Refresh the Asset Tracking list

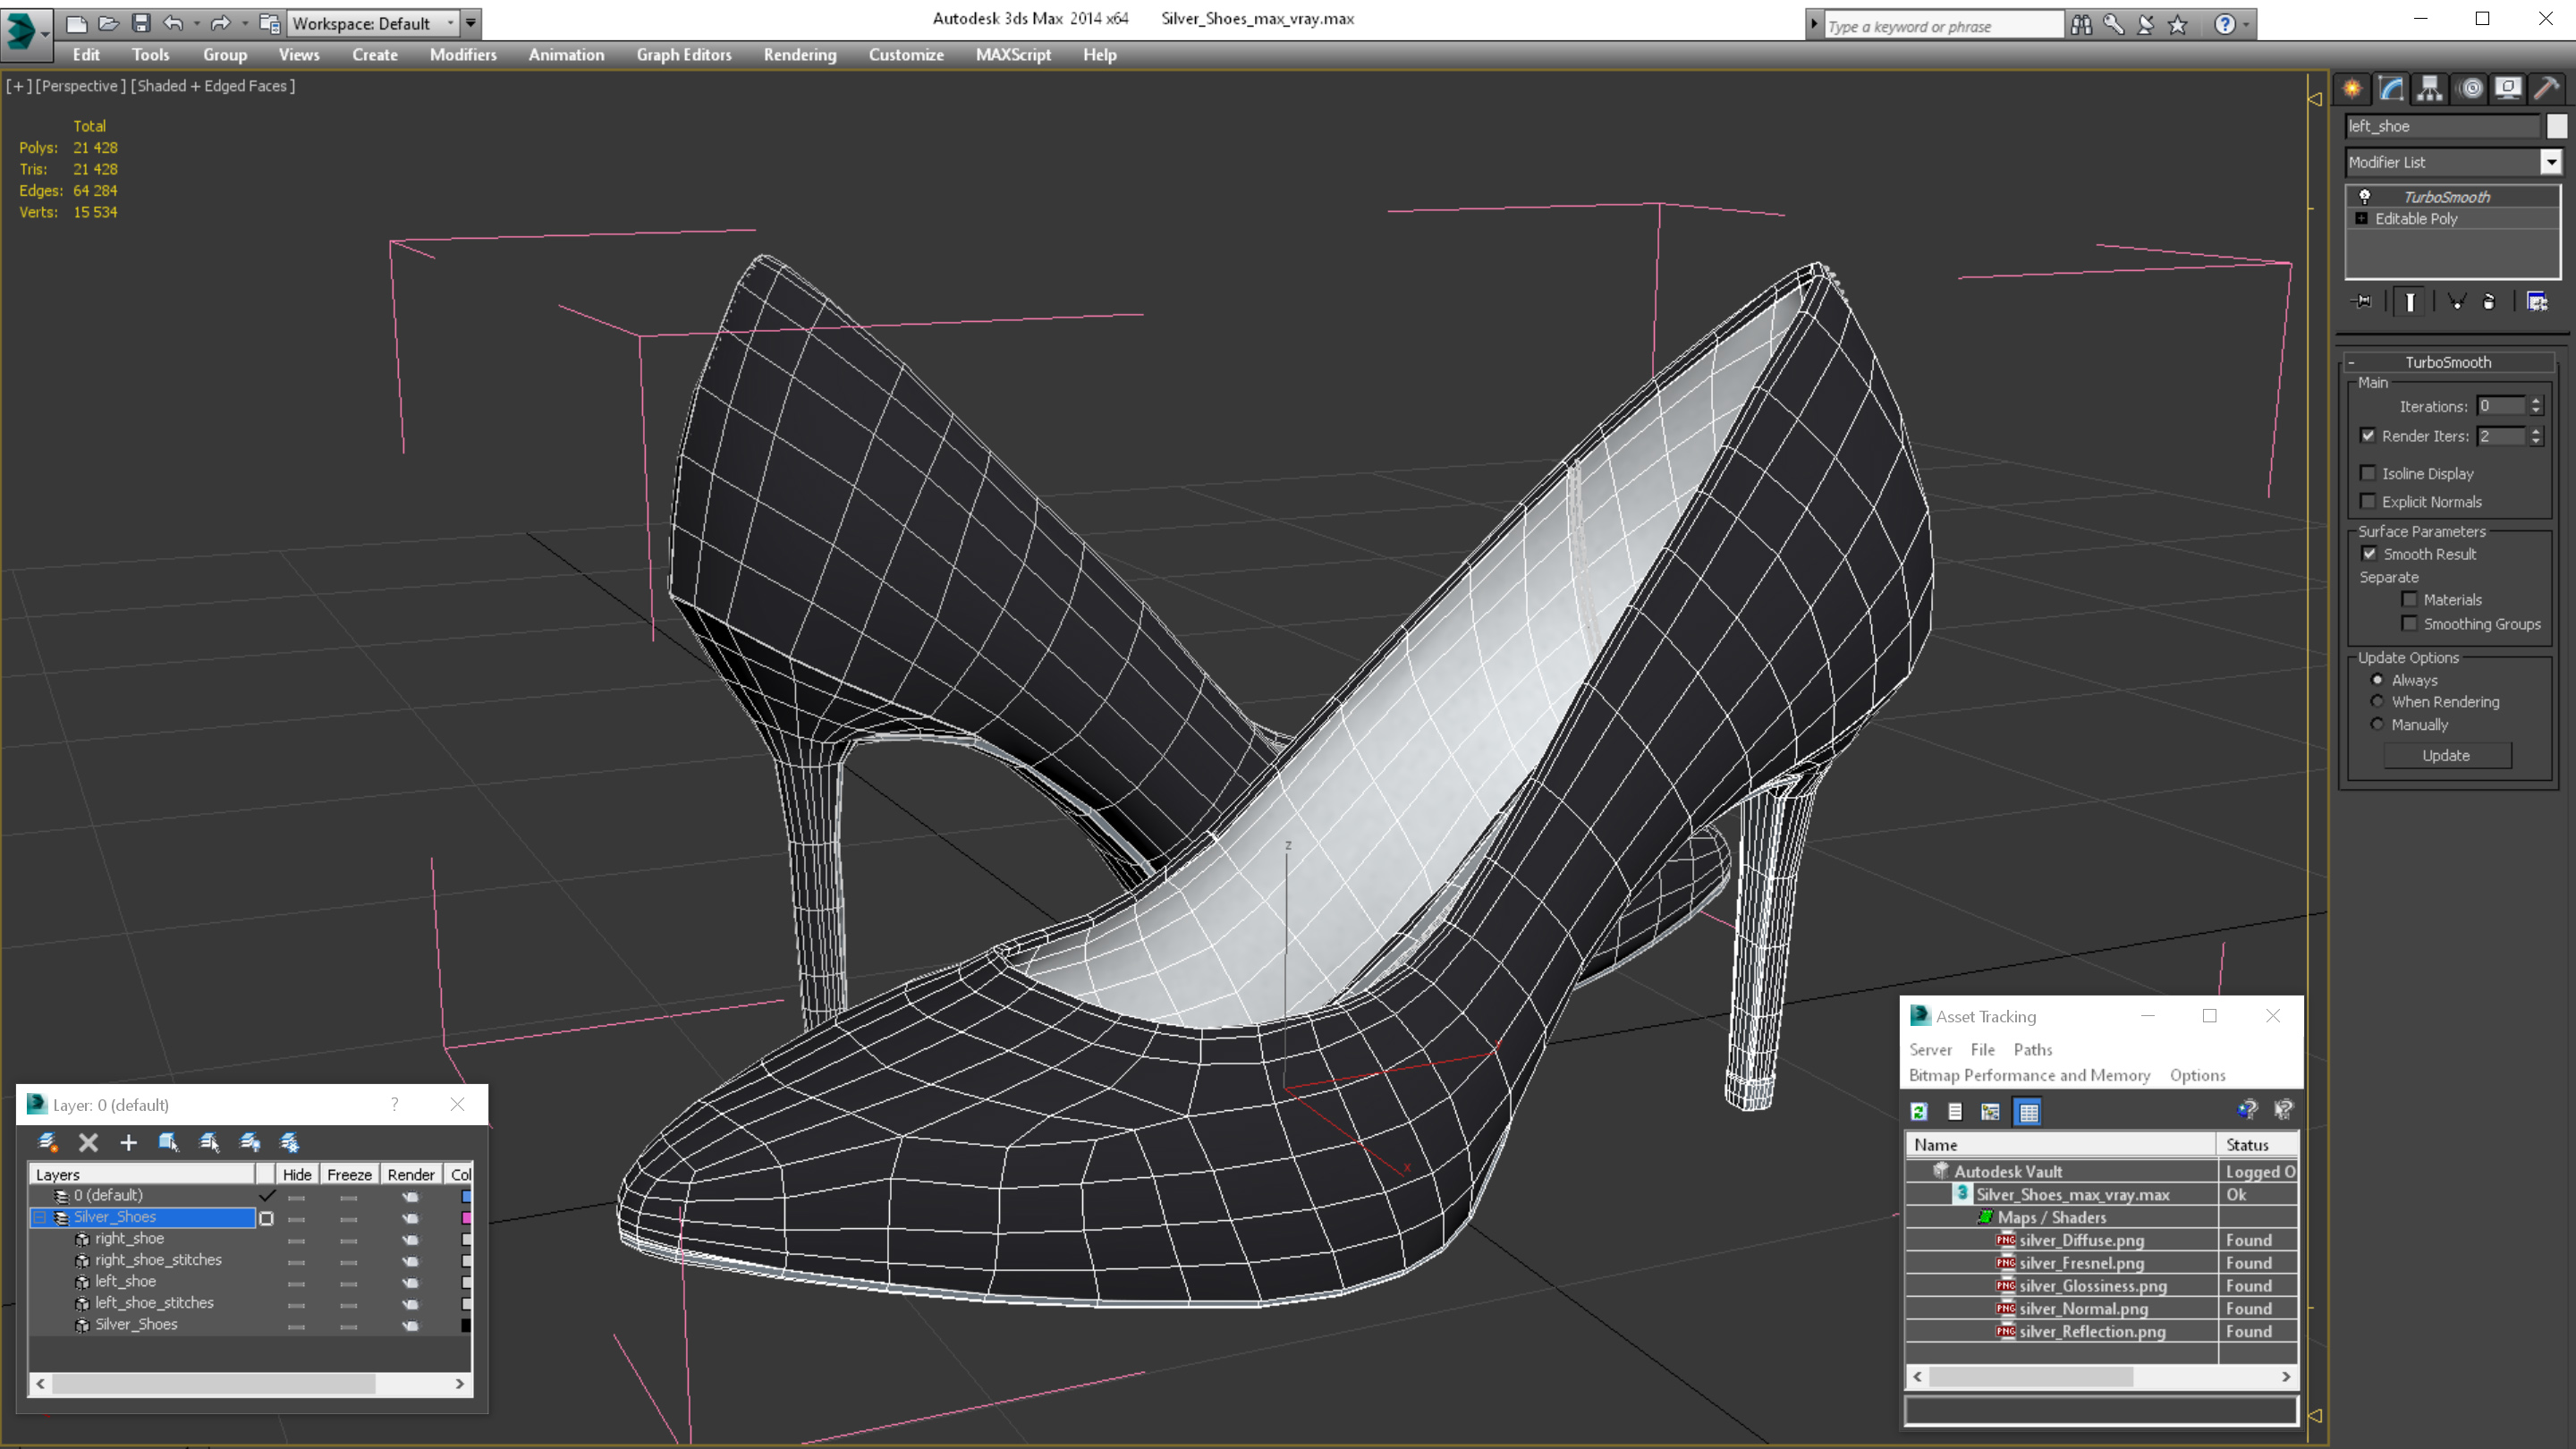[x=1919, y=1111]
